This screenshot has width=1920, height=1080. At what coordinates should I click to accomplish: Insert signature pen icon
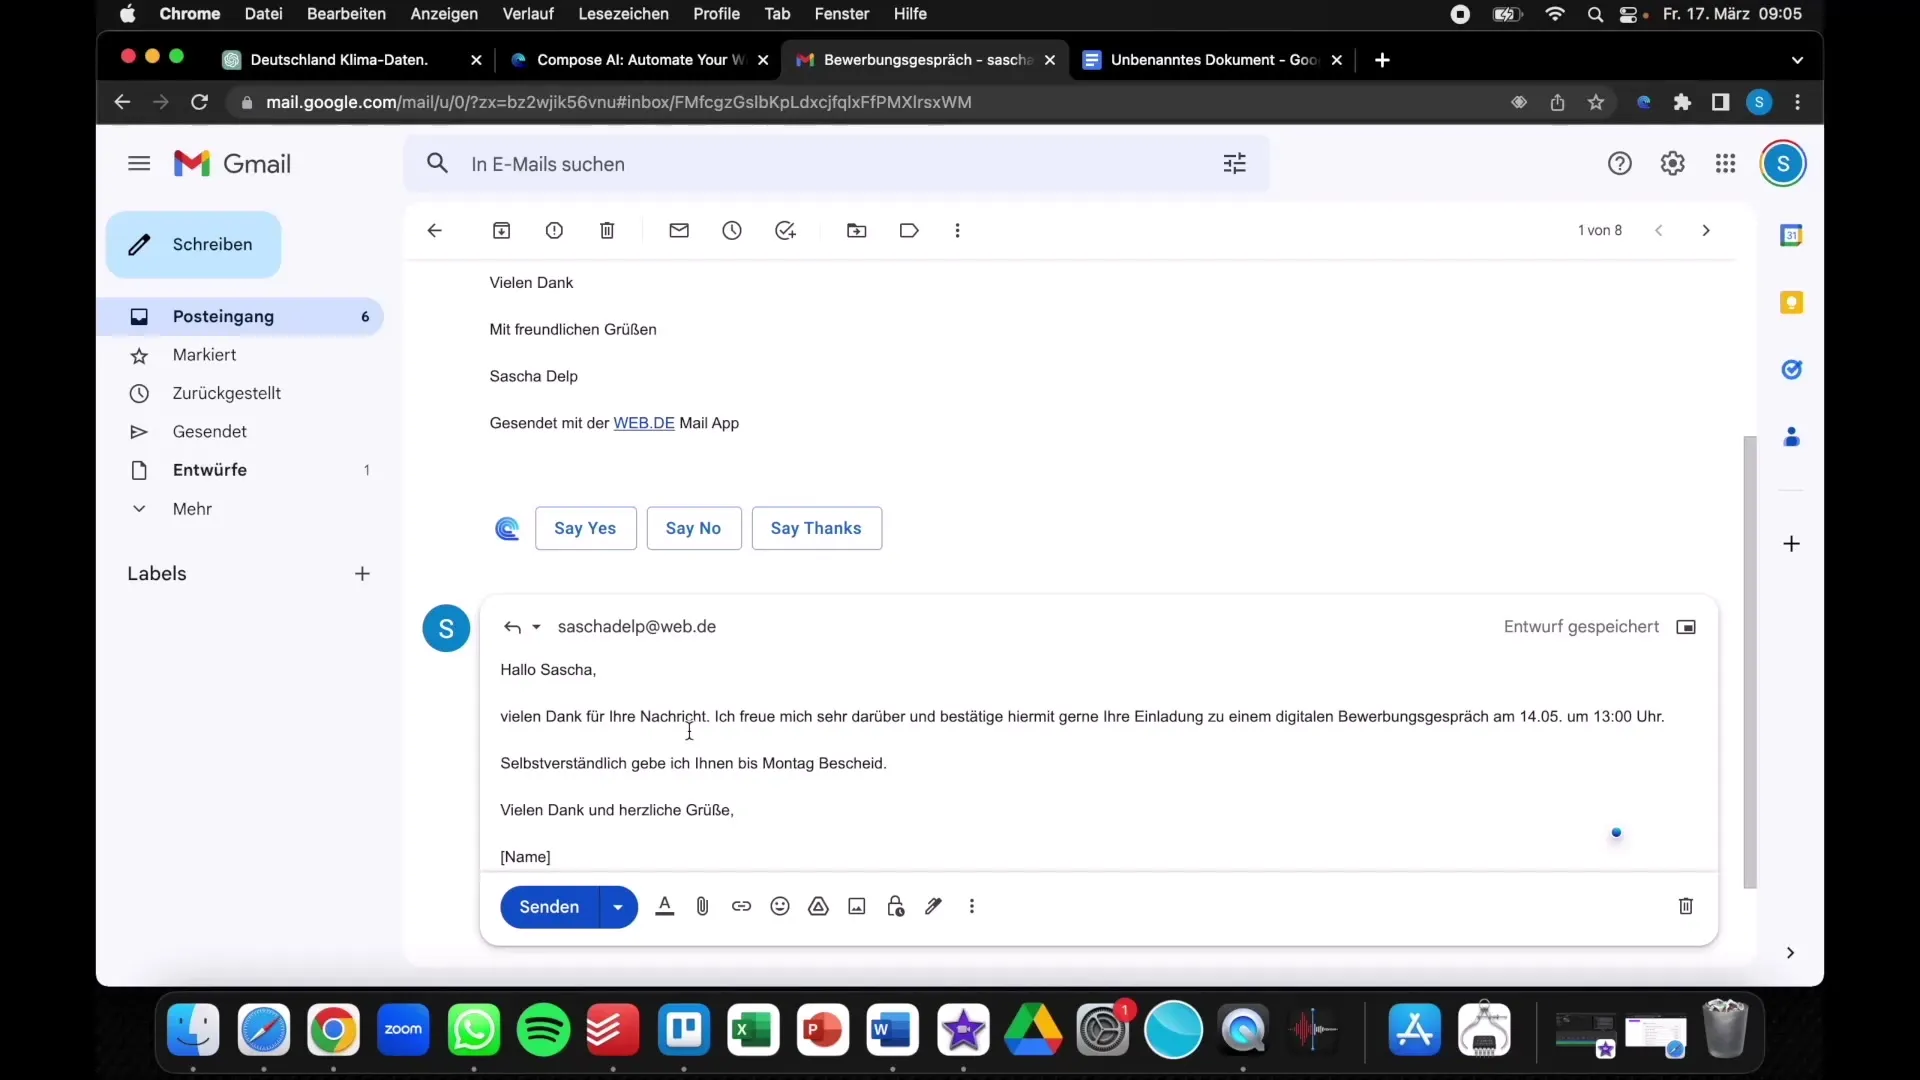[x=933, y=907]
